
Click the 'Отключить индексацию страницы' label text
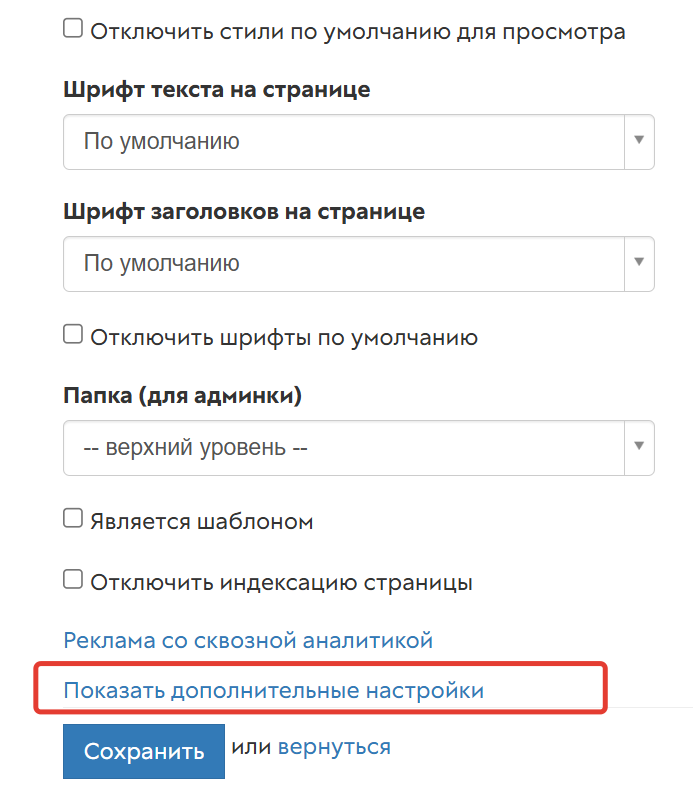click(x=281, y=581)
